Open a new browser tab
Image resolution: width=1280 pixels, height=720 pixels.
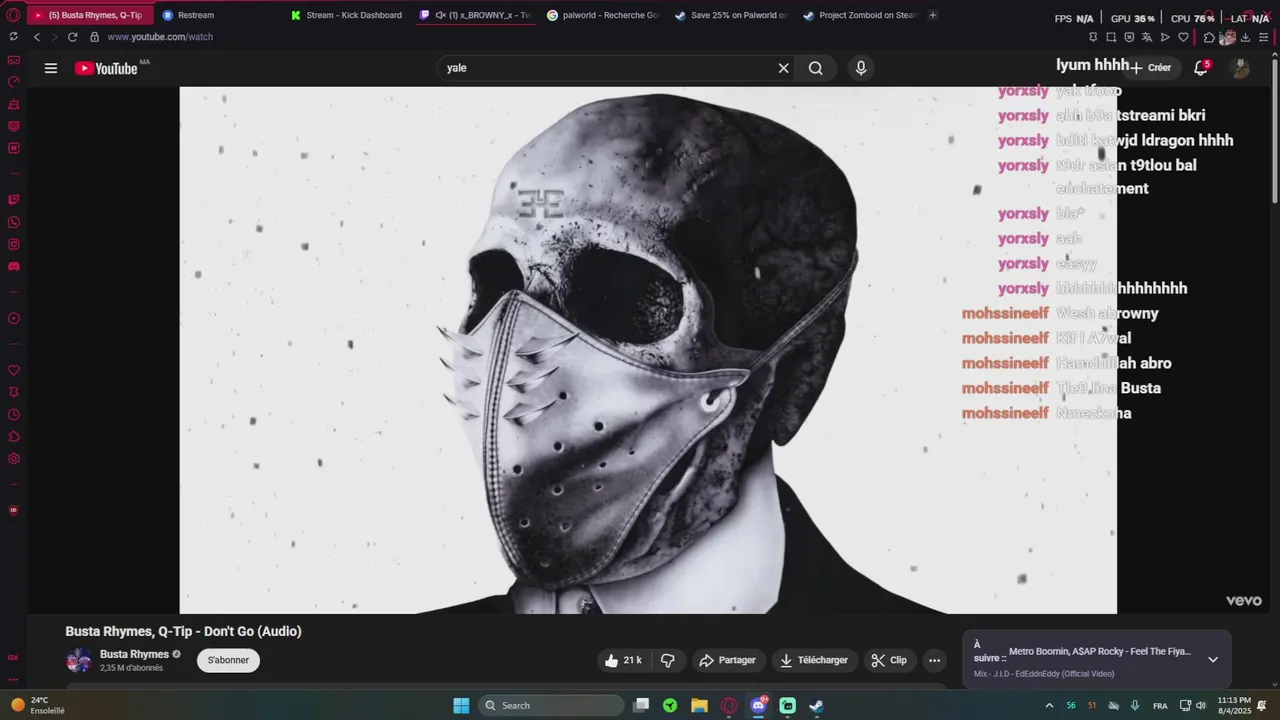933,15
